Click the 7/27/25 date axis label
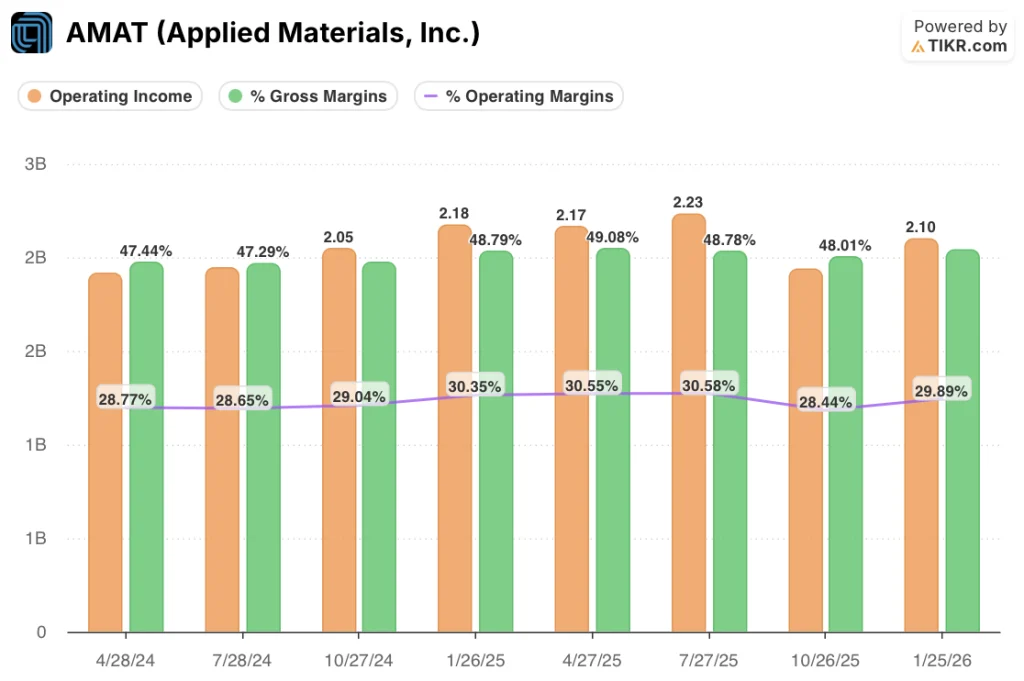The image size is (1024, 681). coord(709,660)
